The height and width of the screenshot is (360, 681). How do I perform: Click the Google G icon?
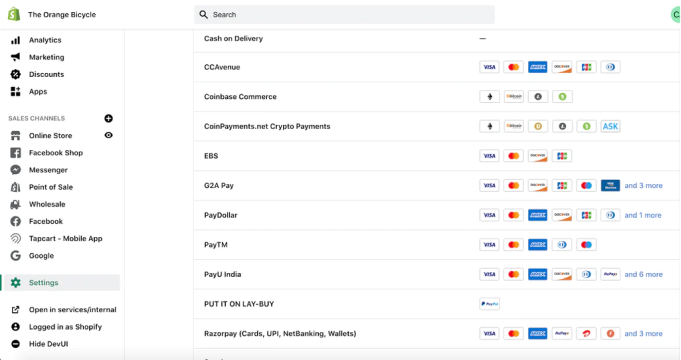tap(16, 256)
